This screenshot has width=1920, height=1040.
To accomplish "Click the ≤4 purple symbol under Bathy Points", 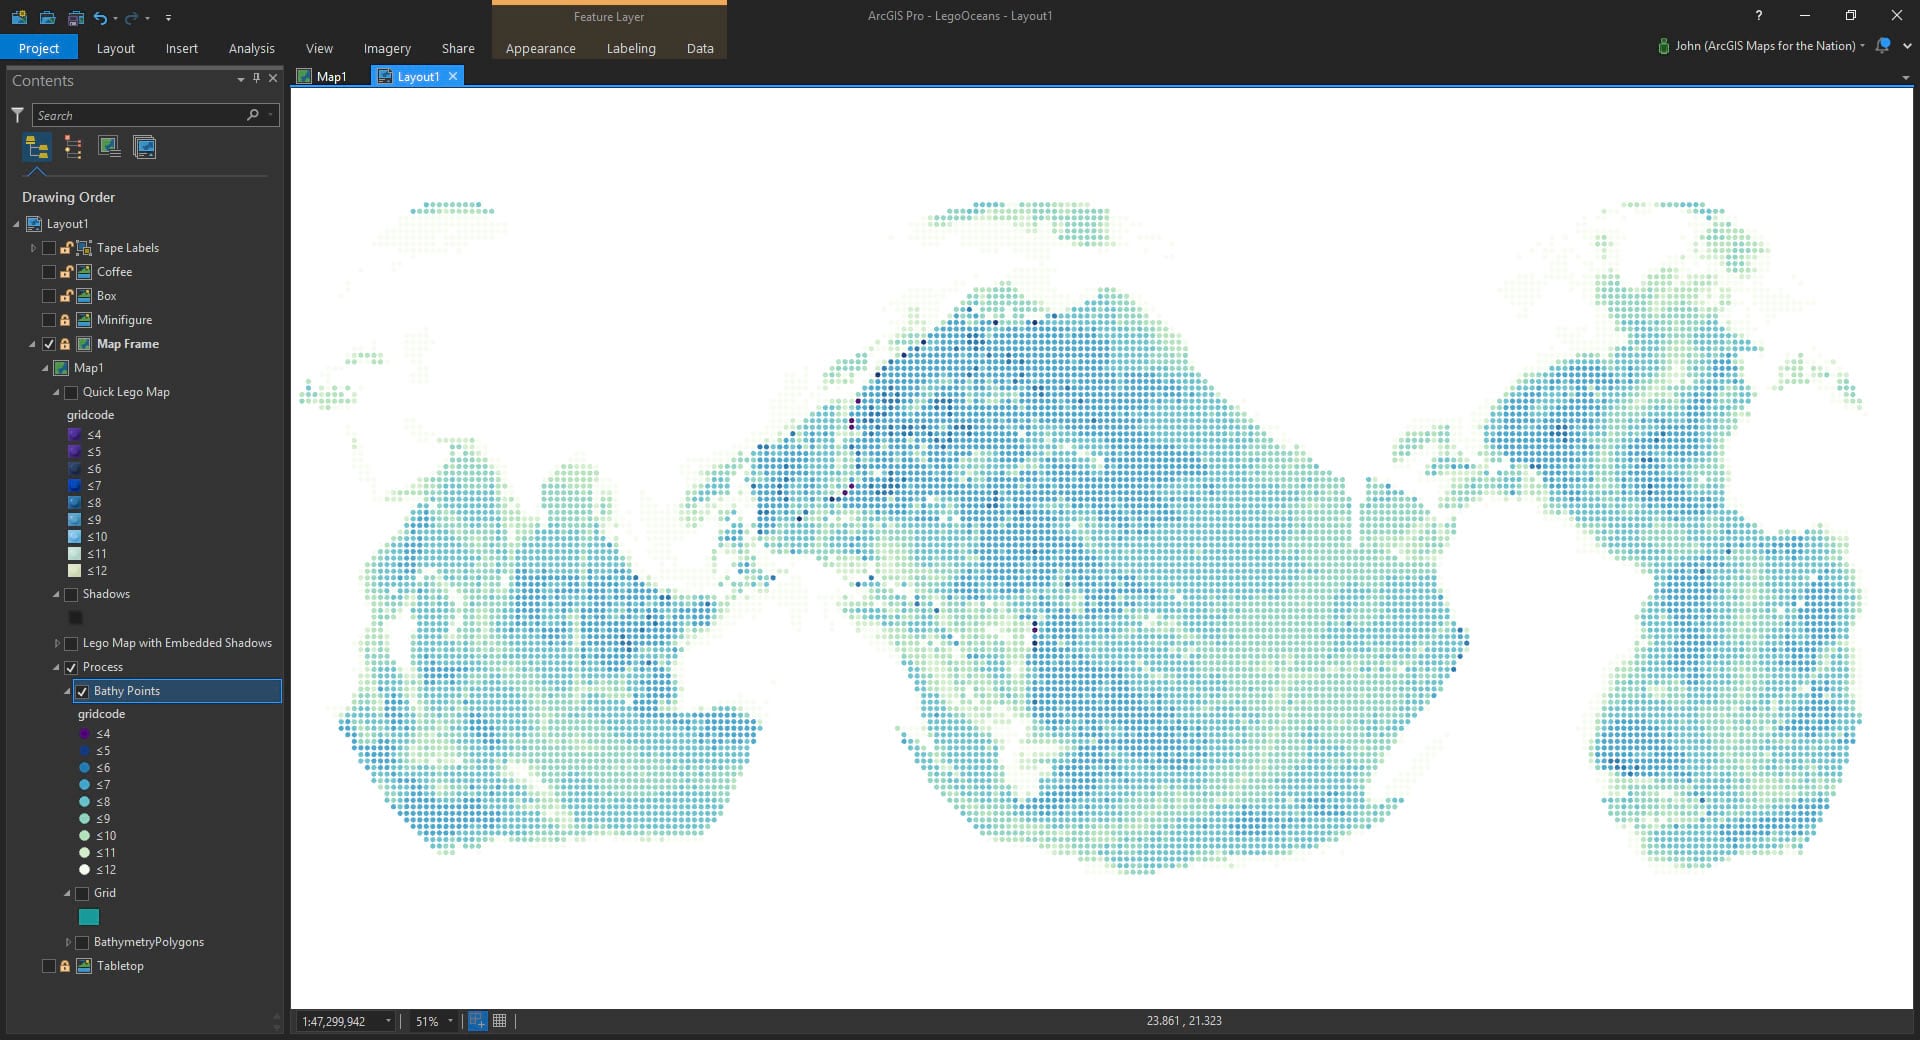I will pyautogui.click(x=85, y=734).
